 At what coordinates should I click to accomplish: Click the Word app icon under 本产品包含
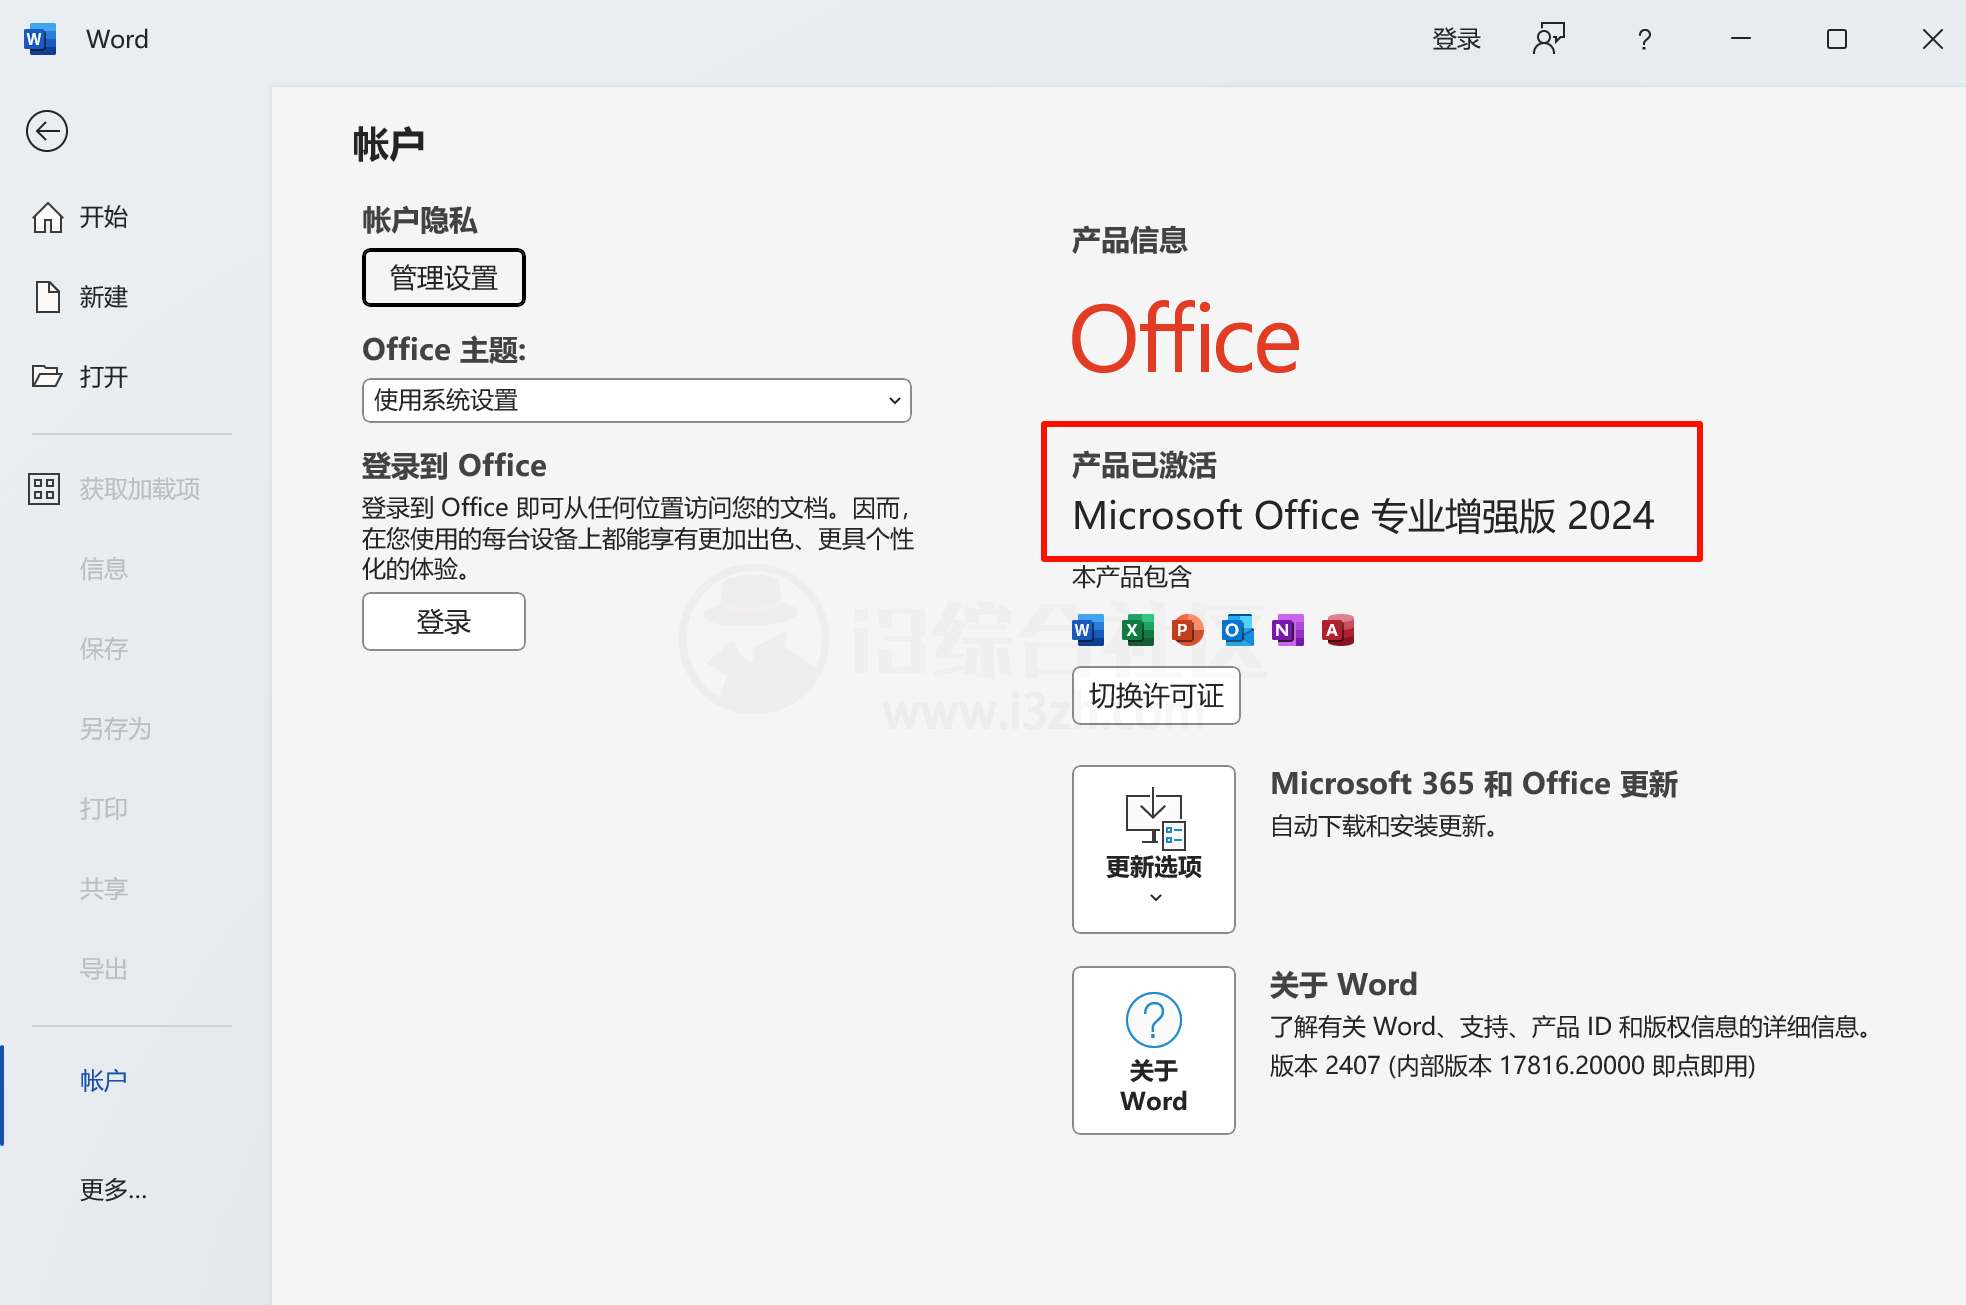1088,630
